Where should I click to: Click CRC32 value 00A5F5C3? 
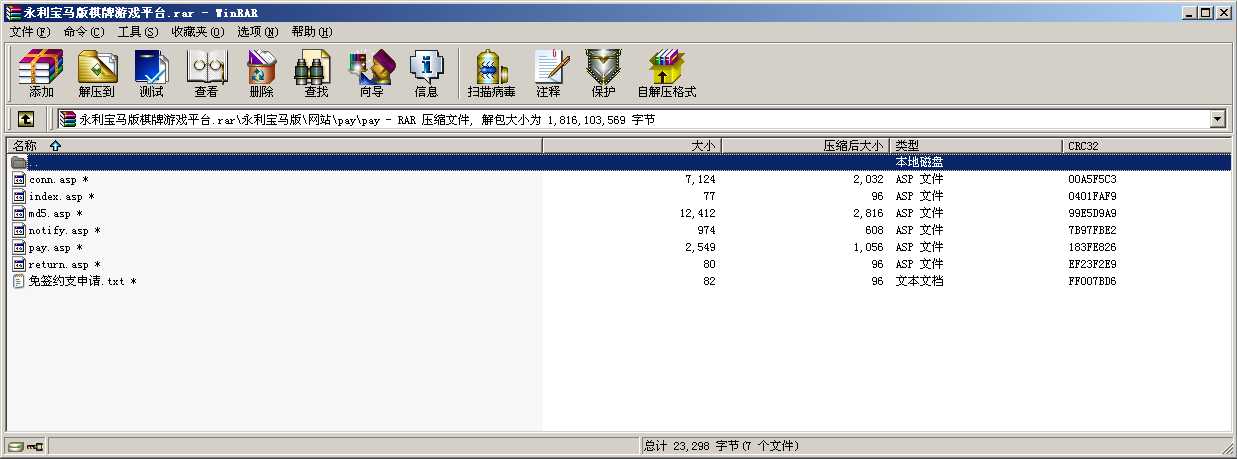[1092, 180]
